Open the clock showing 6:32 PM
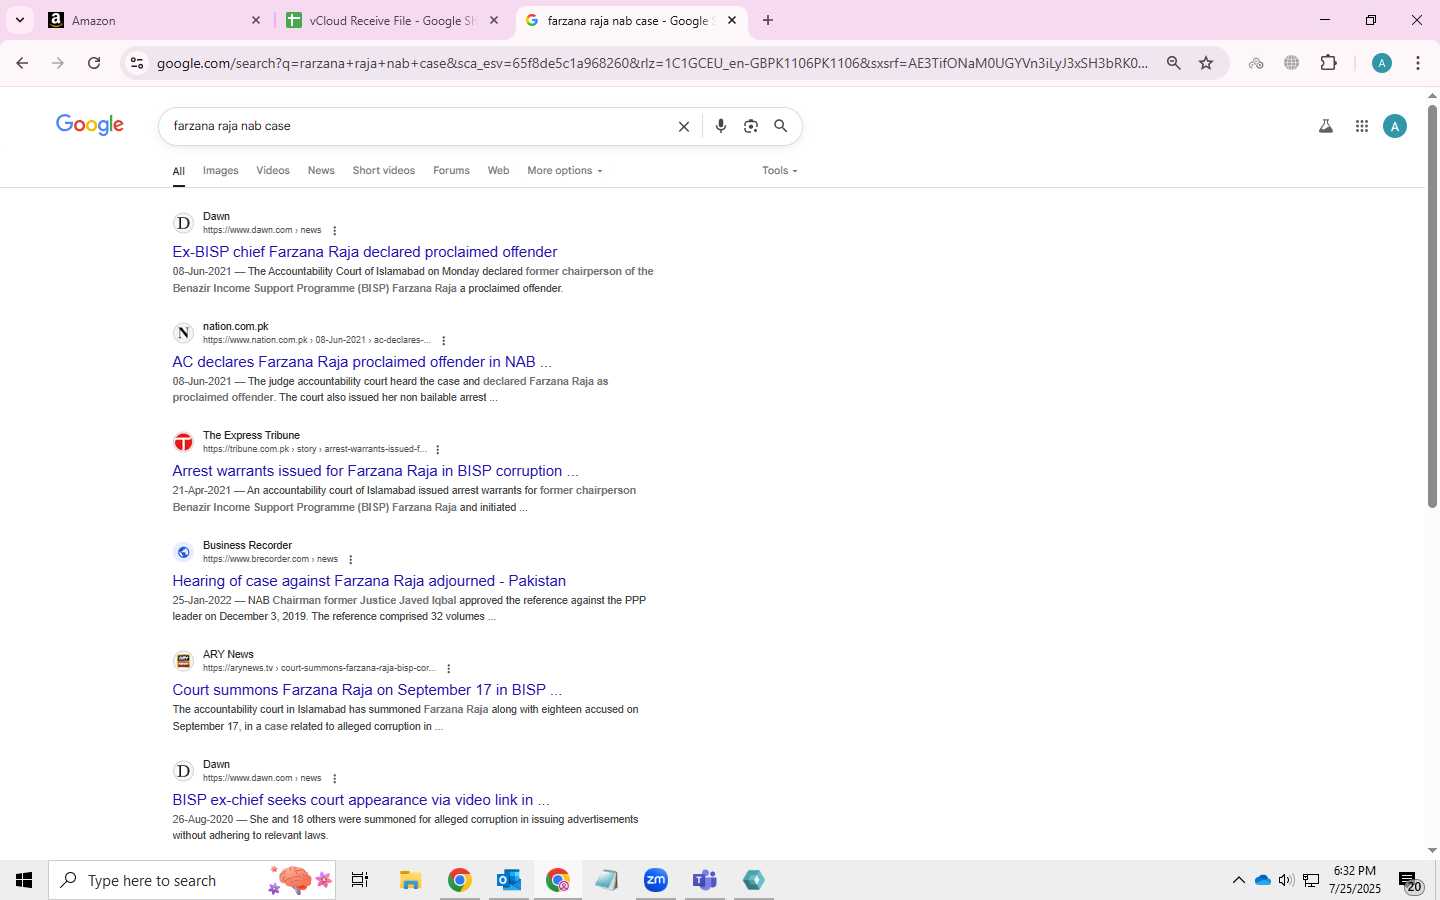1440x900 pixels. tap(1355, 880)
